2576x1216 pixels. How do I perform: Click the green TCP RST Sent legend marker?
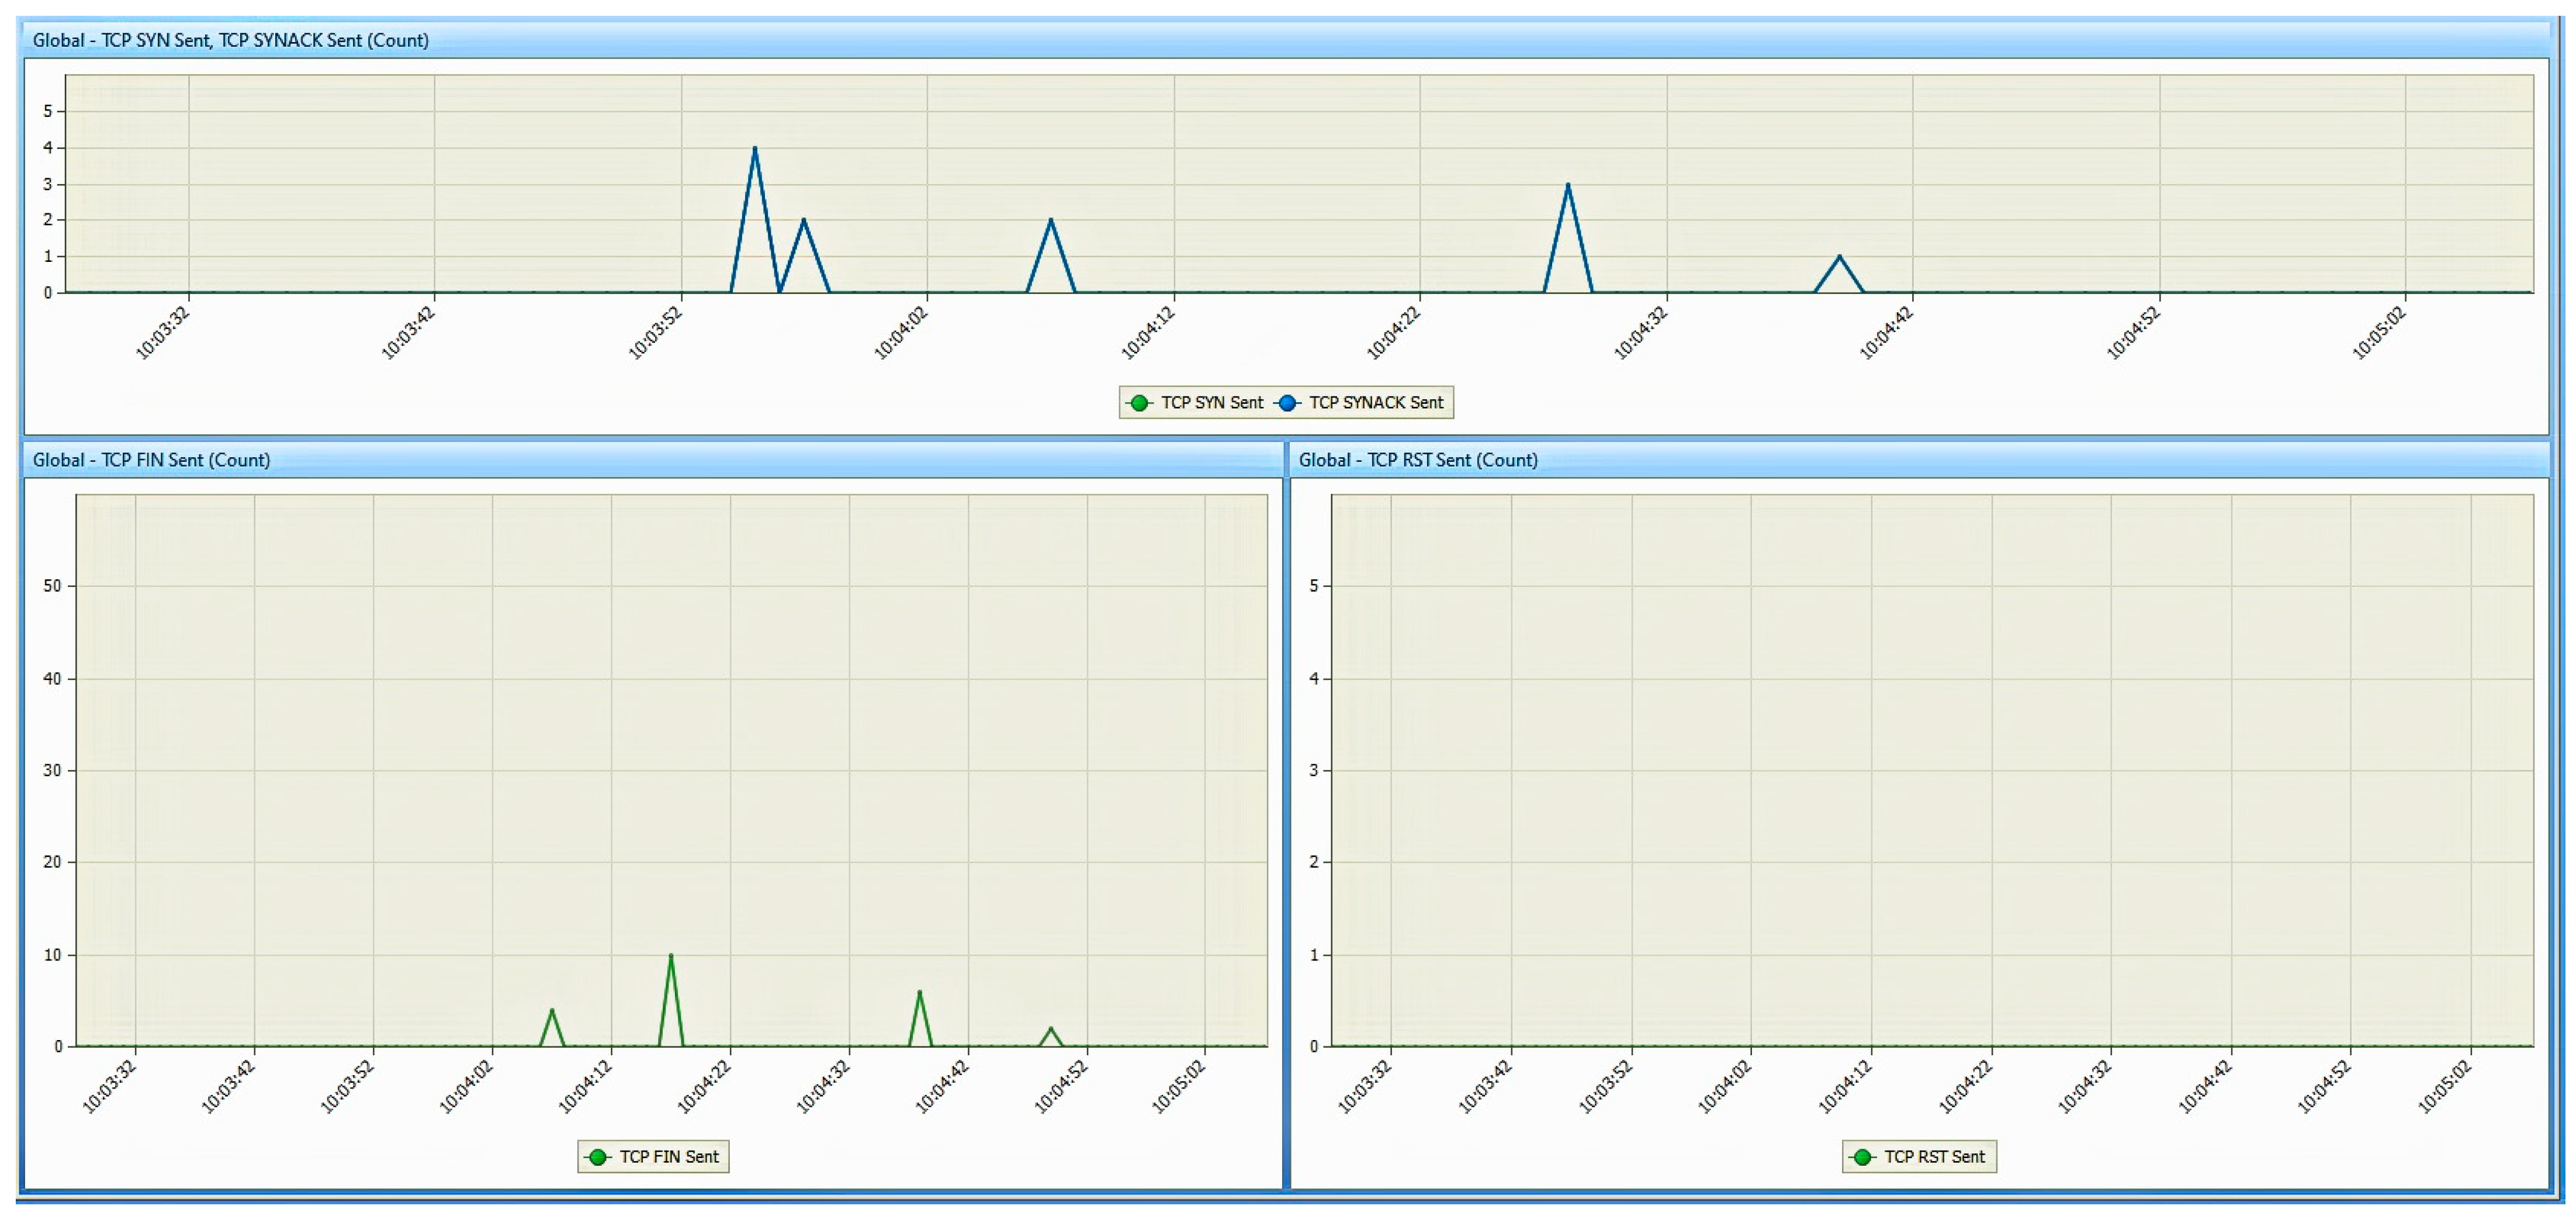pos(1862,1157)
